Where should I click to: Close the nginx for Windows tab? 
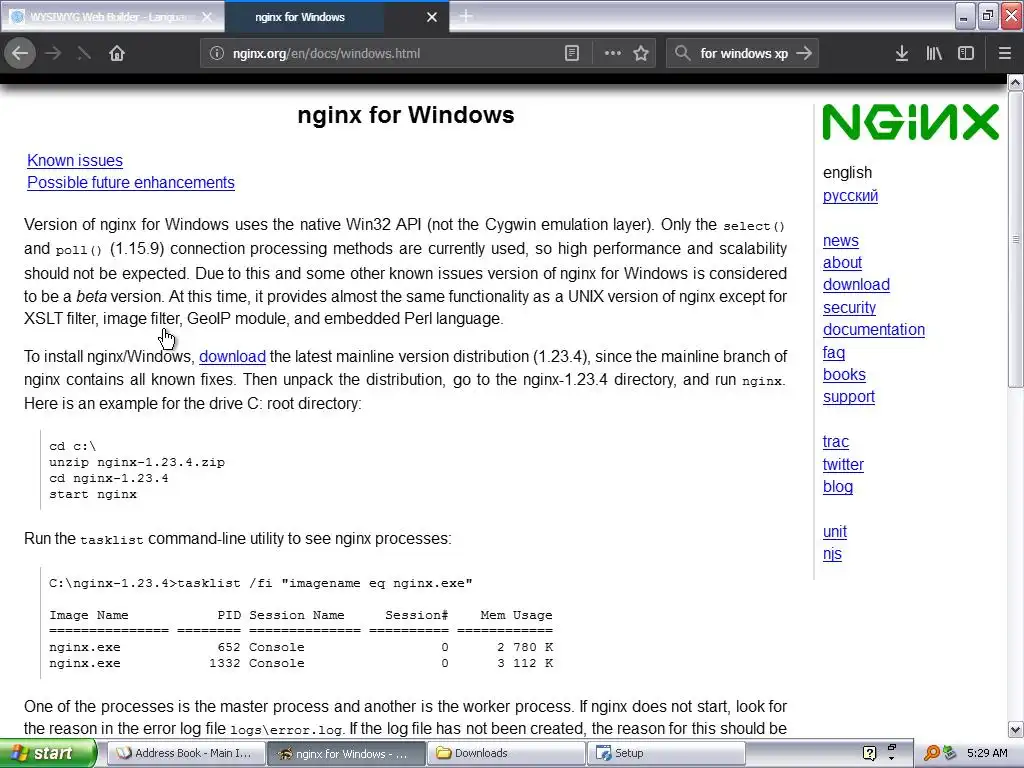click(x=432, y=17)
